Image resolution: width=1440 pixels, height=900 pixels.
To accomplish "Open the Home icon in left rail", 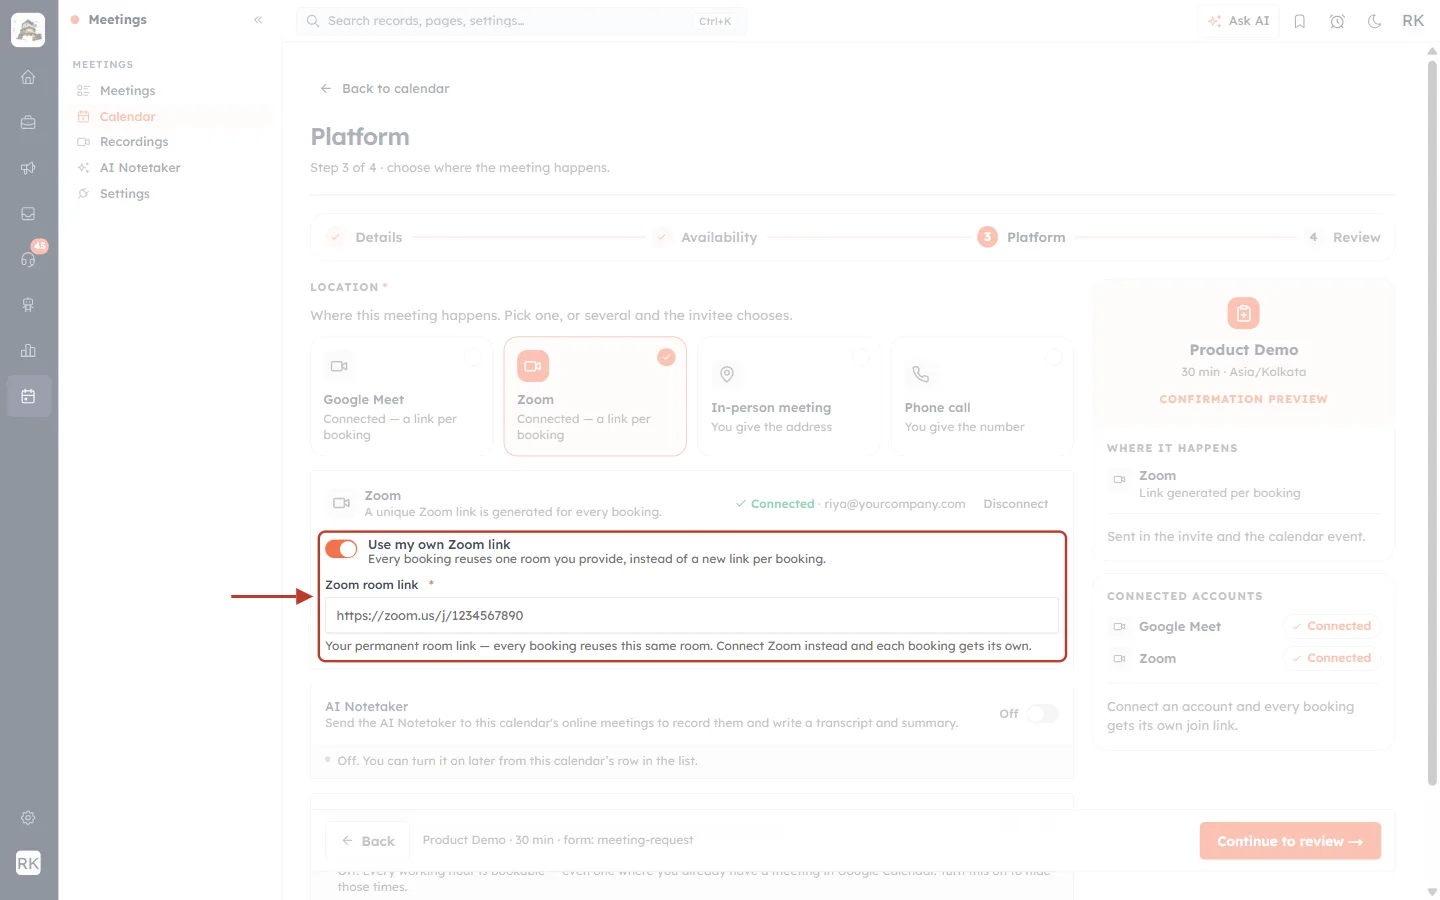I will coord(28,77).
